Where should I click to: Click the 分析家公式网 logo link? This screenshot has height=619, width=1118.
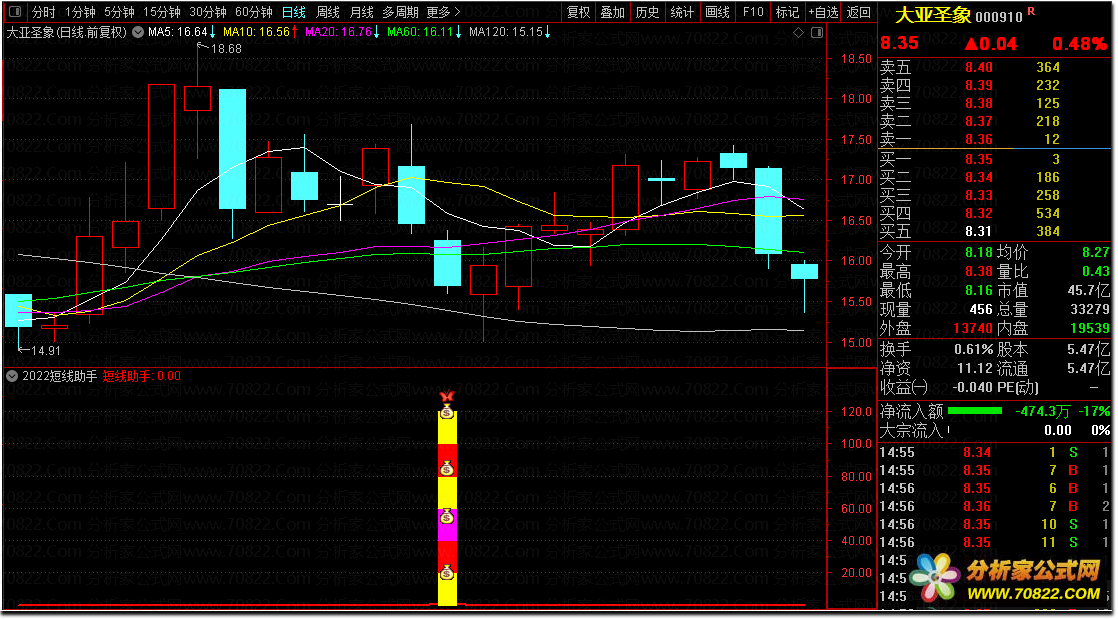(1008, 578)
